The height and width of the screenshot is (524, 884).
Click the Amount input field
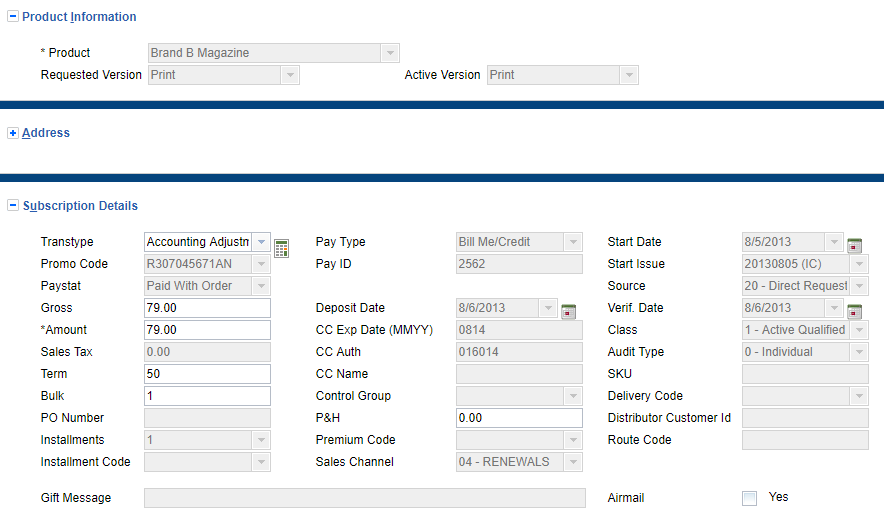[207, 330]
